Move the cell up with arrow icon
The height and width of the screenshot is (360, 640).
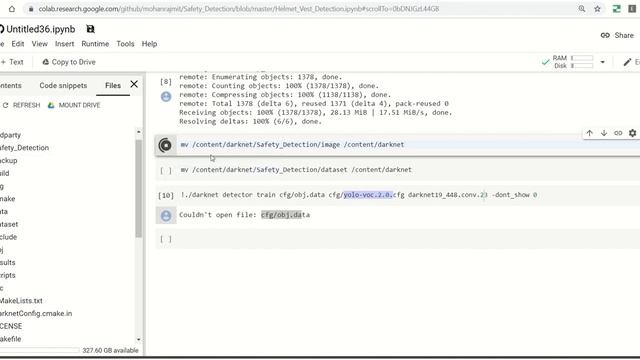pyautogui.click(x=589, y=133)
